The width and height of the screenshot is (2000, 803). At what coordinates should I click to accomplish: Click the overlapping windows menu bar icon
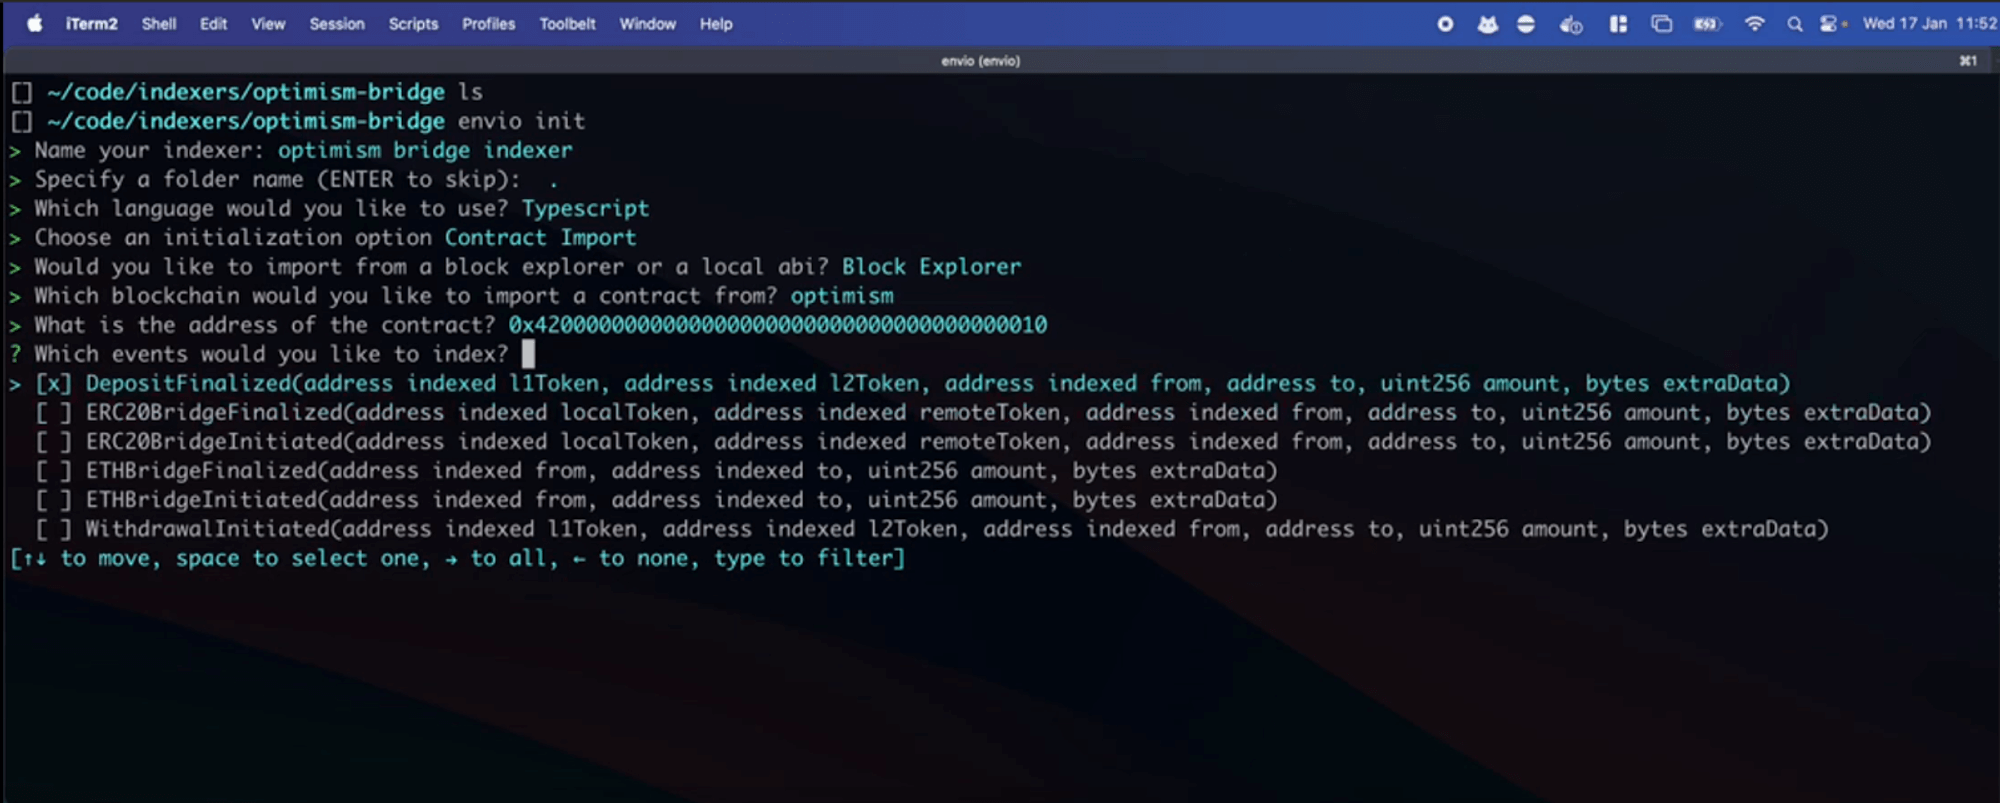coord(1661,24)
